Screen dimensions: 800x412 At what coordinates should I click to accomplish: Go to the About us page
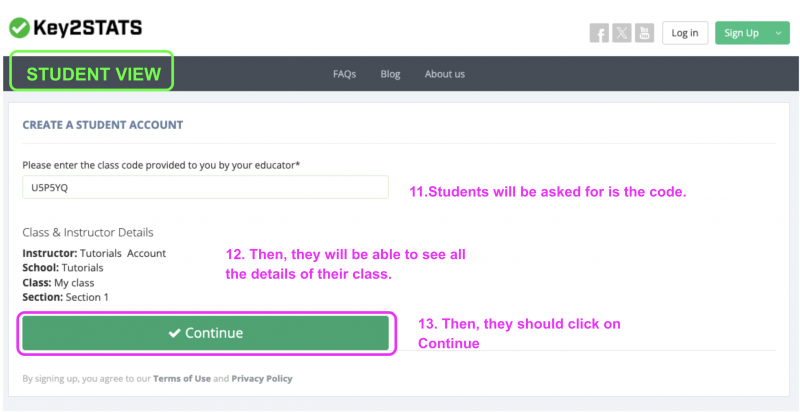[x=445, y=74]
